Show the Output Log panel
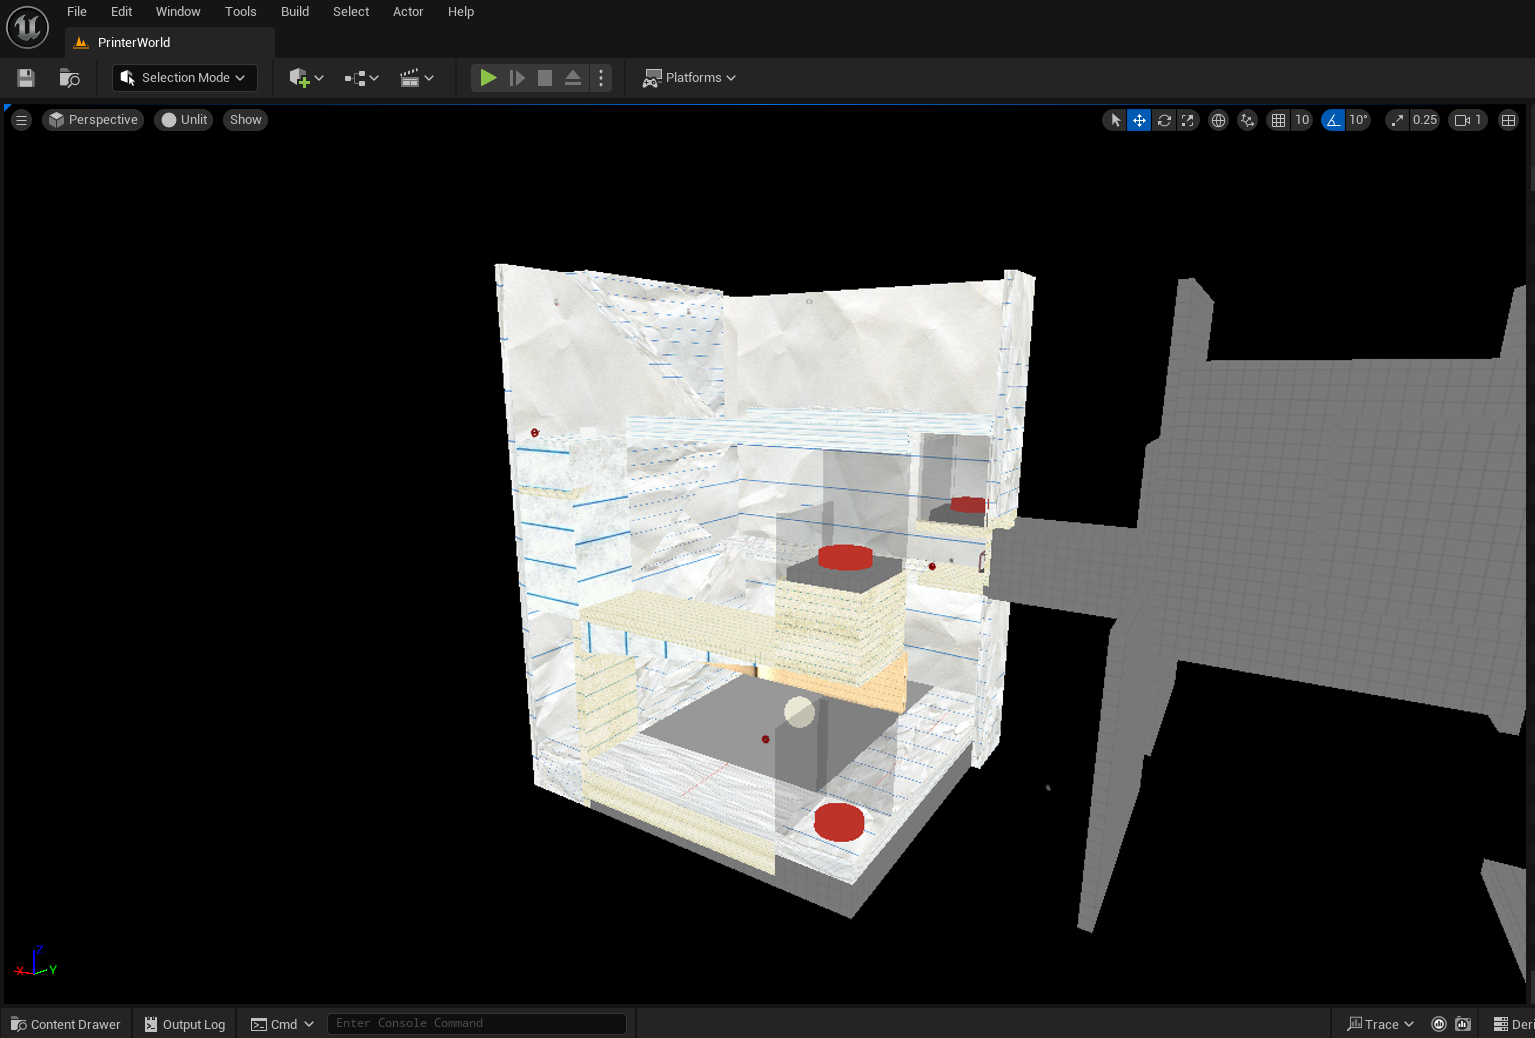The image size is (1535, 1038). tap(184, 1024)
